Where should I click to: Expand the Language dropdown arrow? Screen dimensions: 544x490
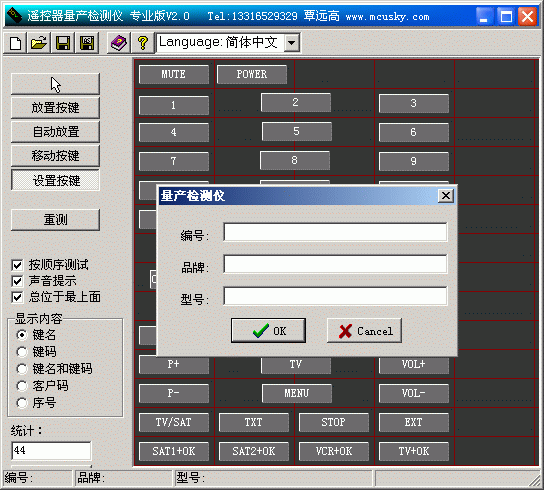[291, 43]
